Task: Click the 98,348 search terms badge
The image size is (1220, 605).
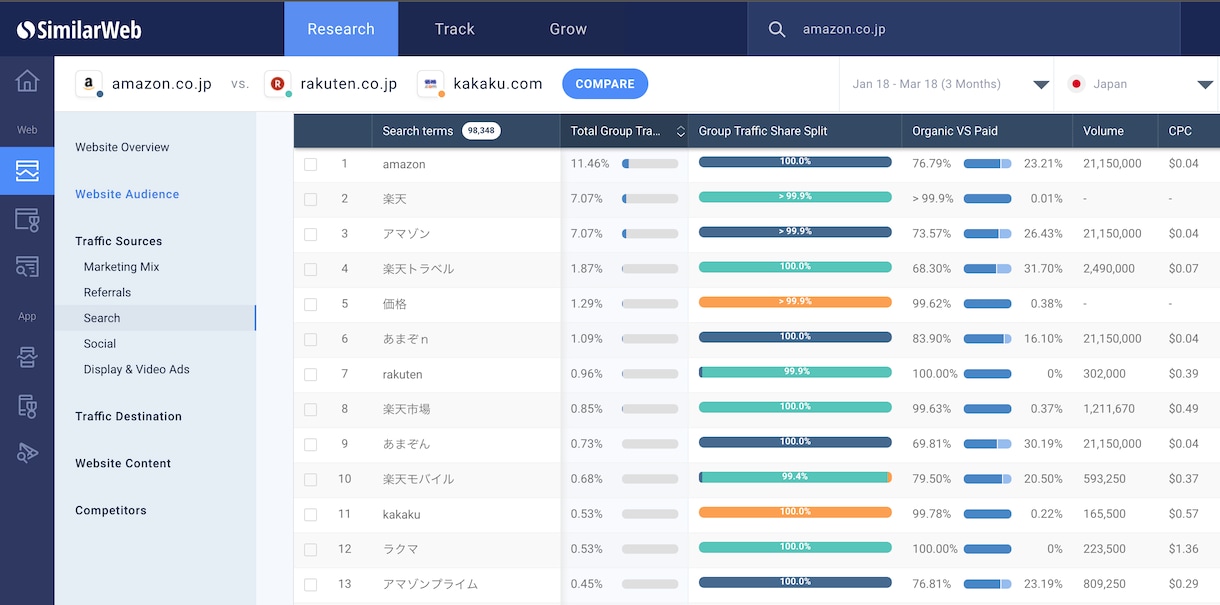Action: pos(481,131)
